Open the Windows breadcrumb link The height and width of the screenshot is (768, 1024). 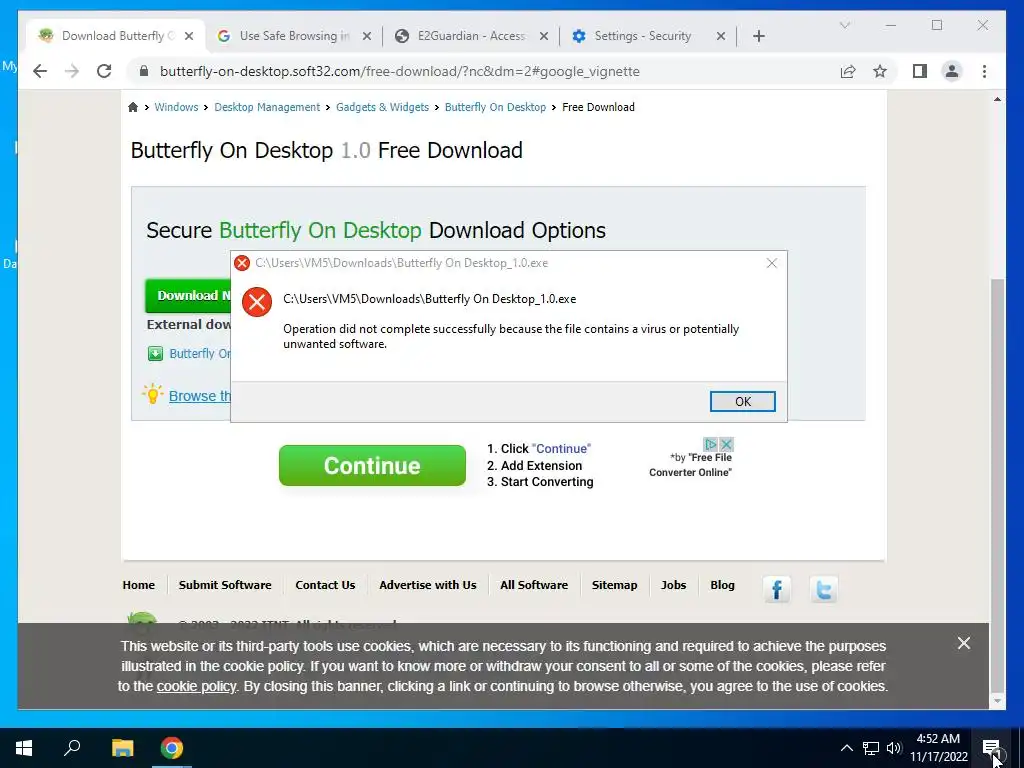click(x=176, y=107)
